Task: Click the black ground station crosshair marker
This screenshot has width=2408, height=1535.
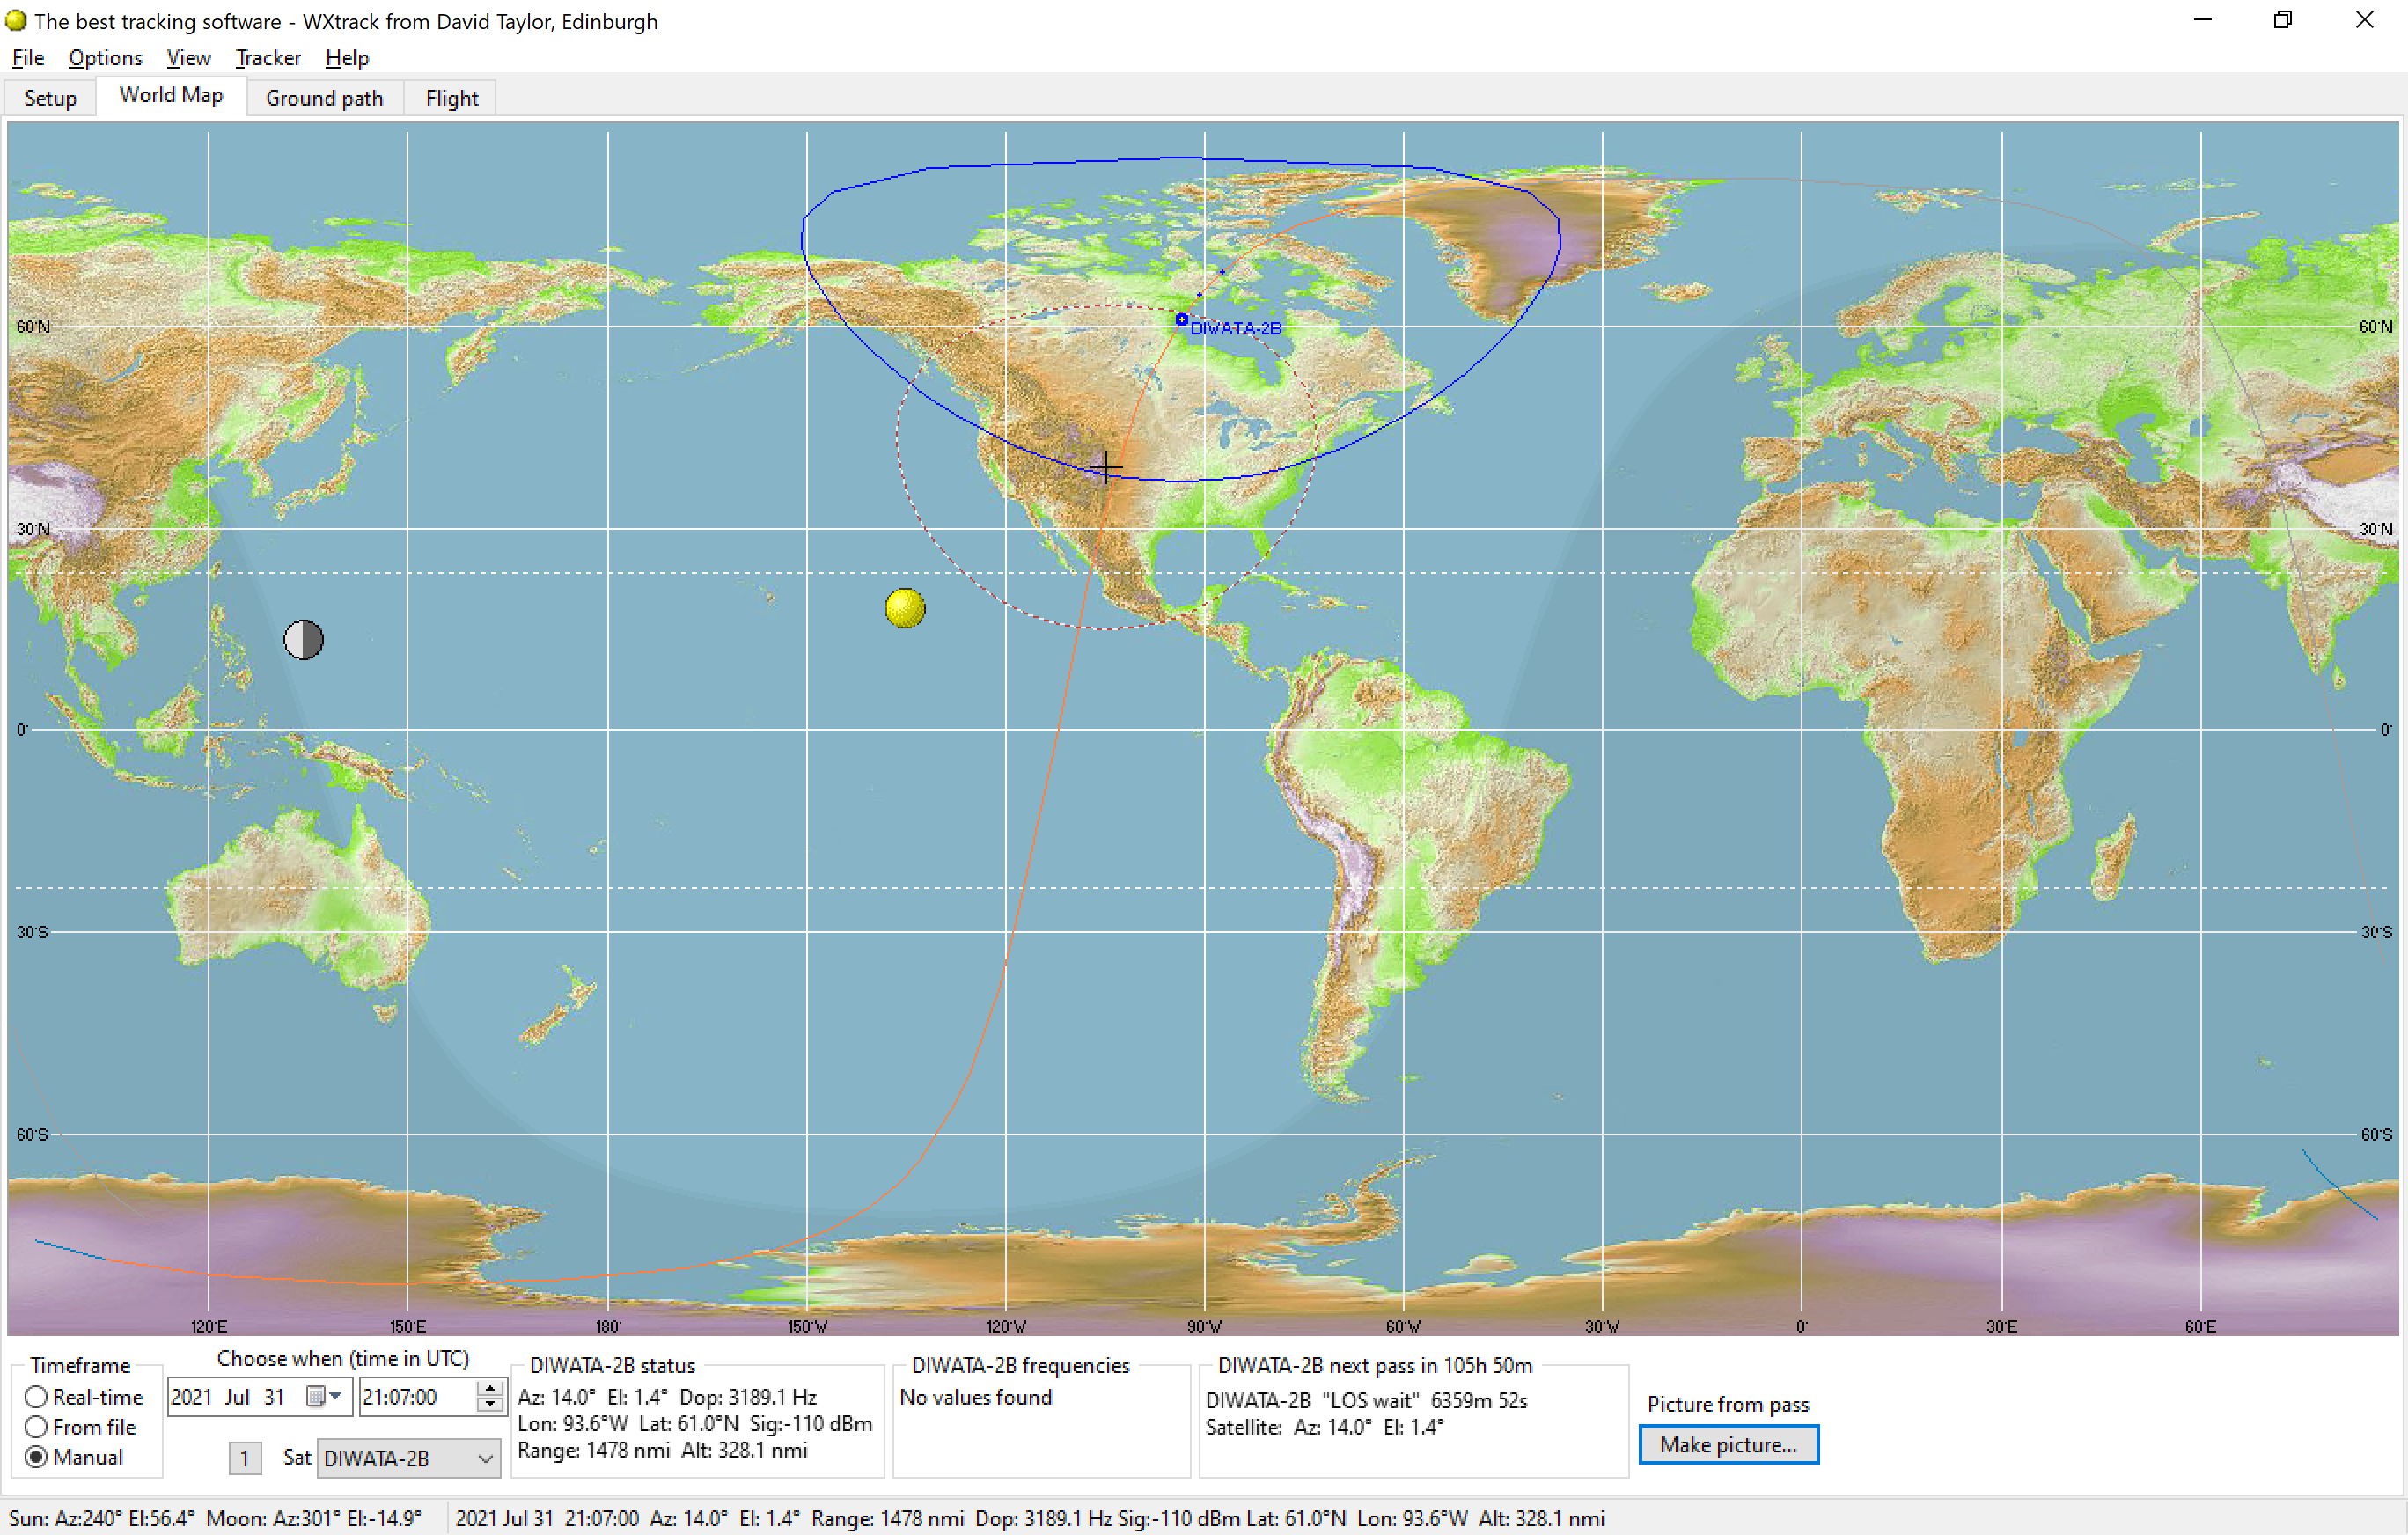Action: (1106, 467)
